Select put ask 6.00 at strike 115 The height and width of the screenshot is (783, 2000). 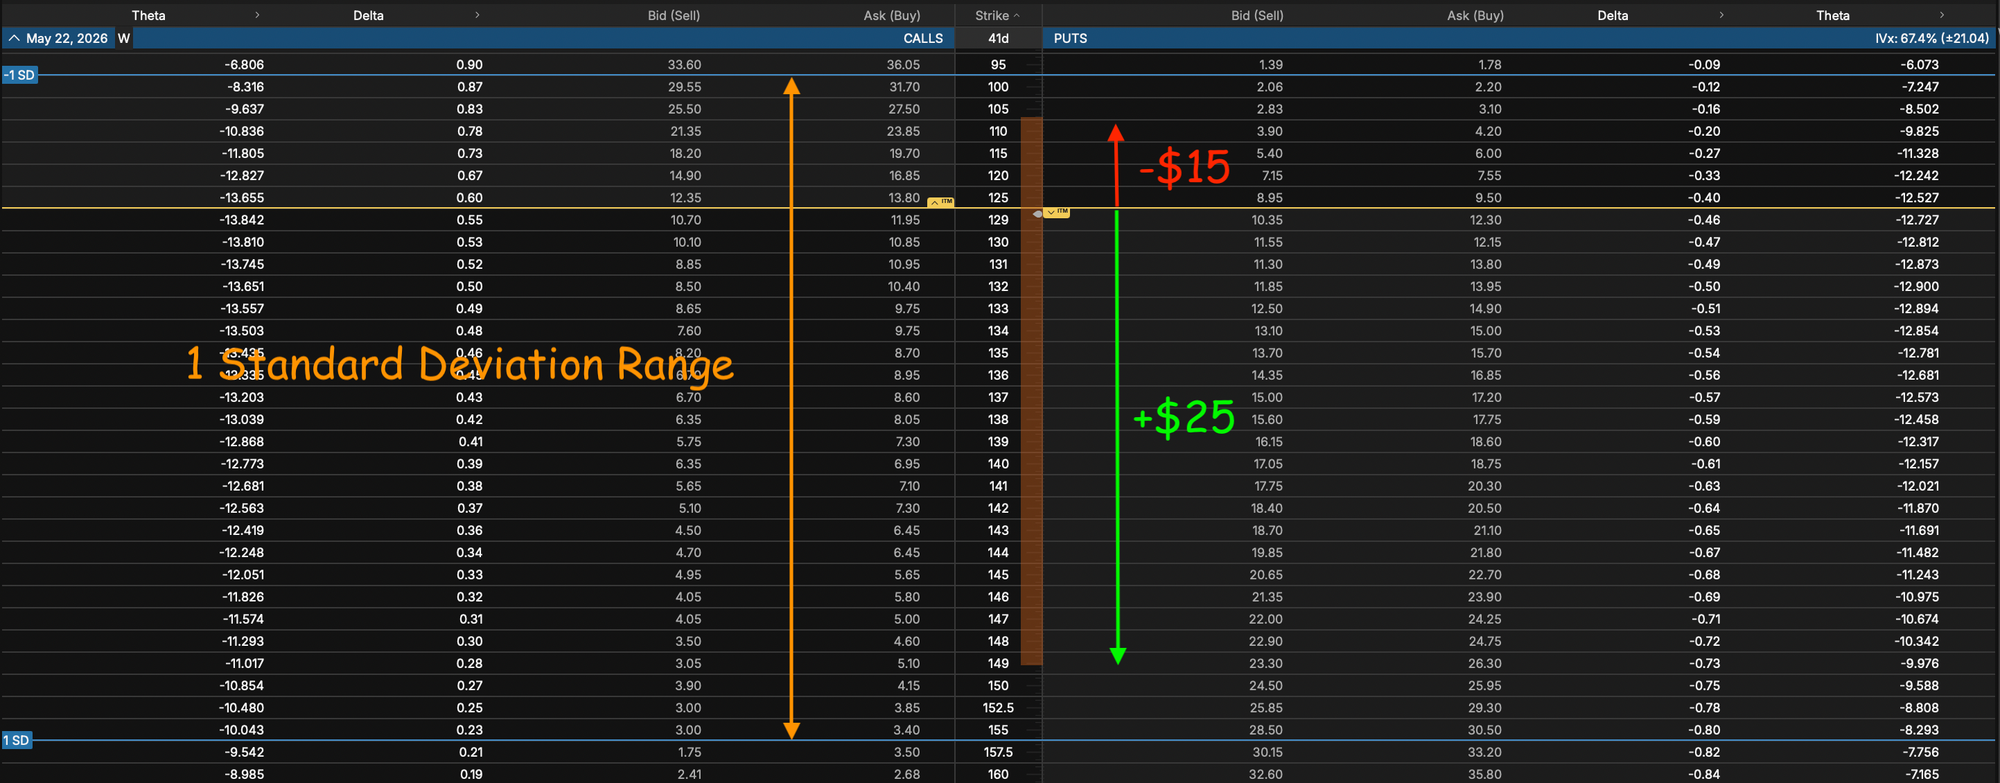1488,153
